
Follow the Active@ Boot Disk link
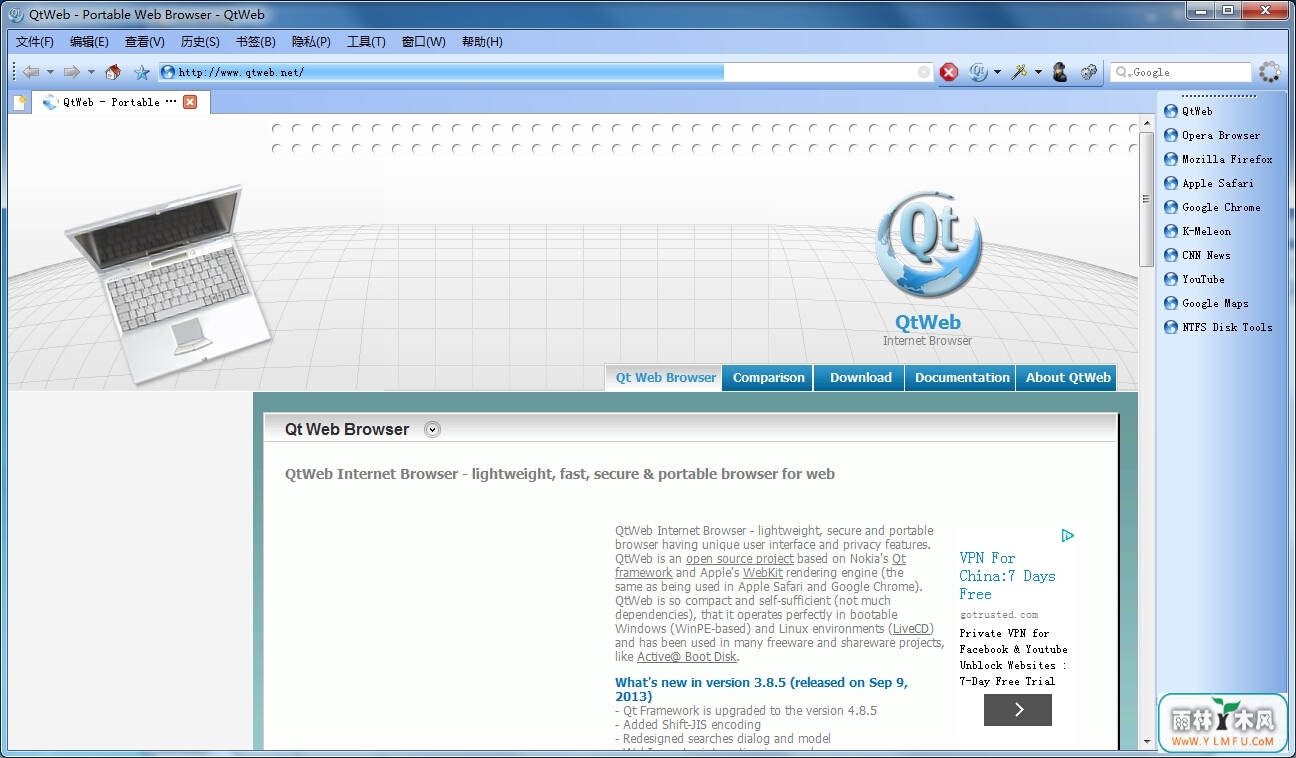point(687,657)
